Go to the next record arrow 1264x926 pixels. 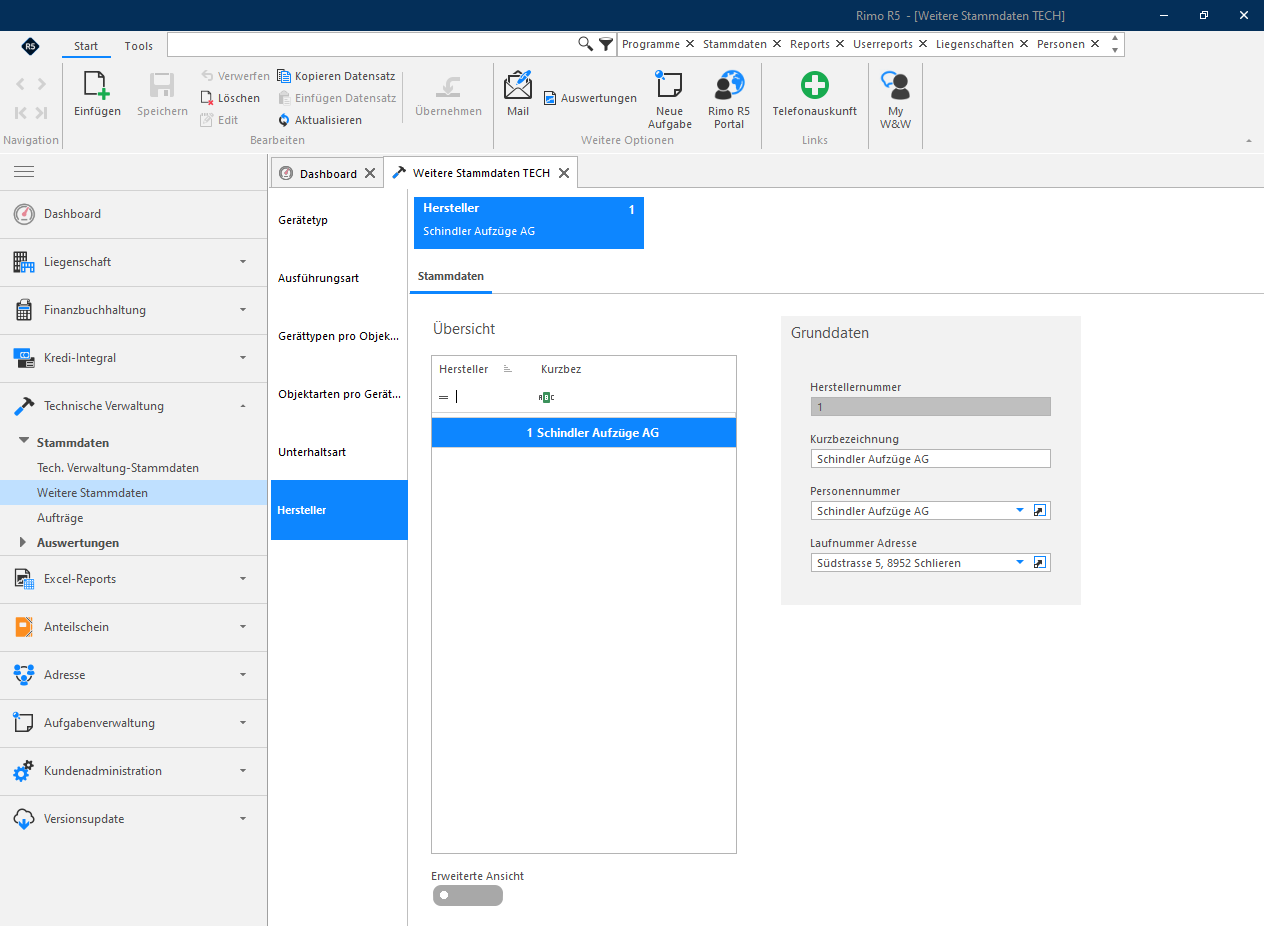pyautogui.click(x=41, y=84)
